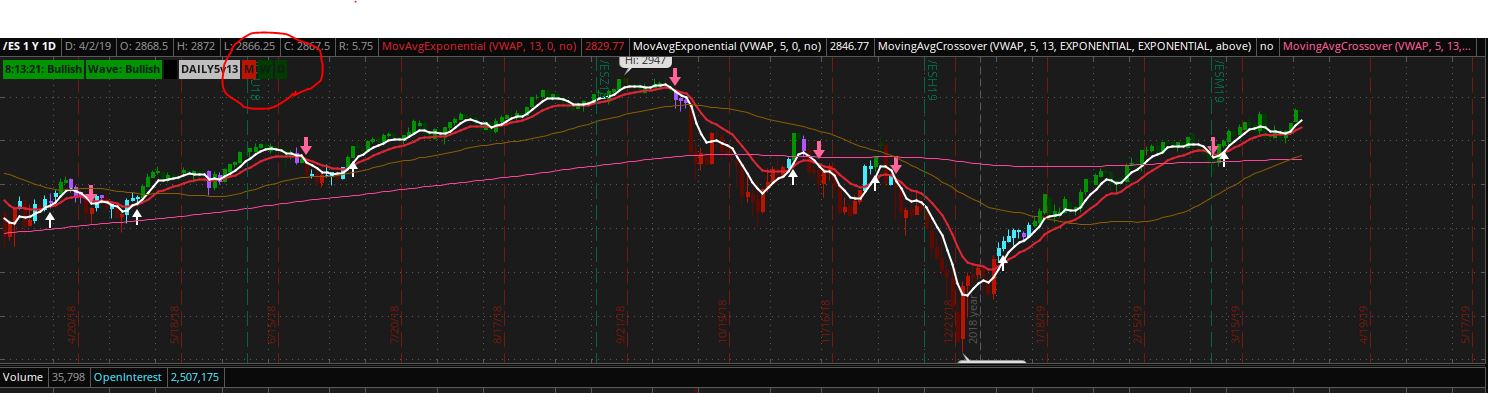Click the DAILY5v13 chart label
Image resolution: width=1488 pixels, height=393 pixels.
(x=209, y=69)
